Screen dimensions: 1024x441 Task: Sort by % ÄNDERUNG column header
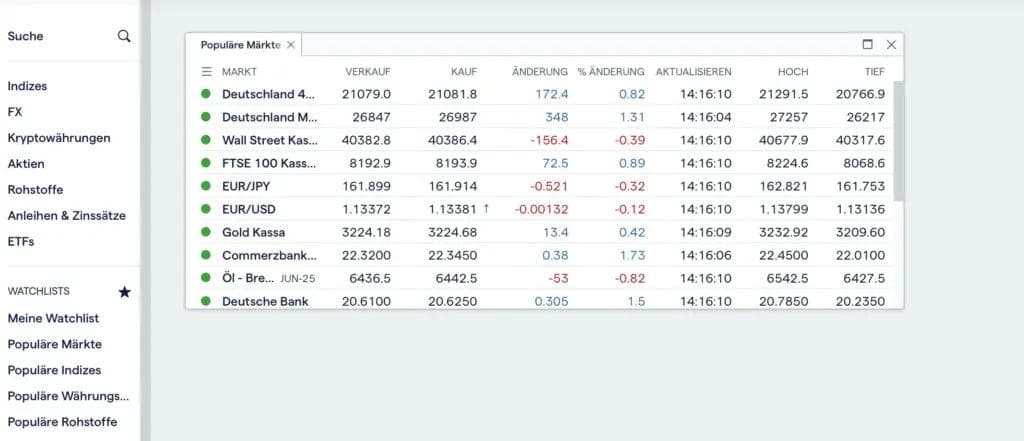pos(610,72)
